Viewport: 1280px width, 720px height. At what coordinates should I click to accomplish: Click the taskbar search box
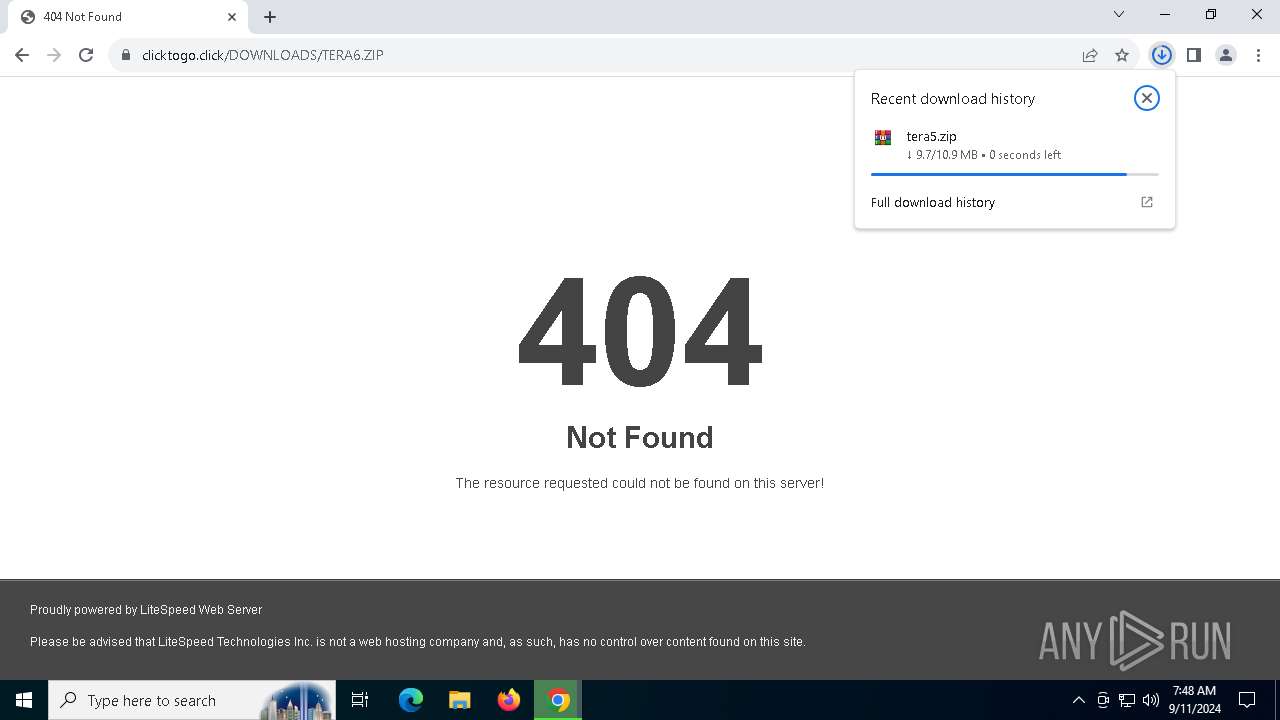click(x=192, y=700)
